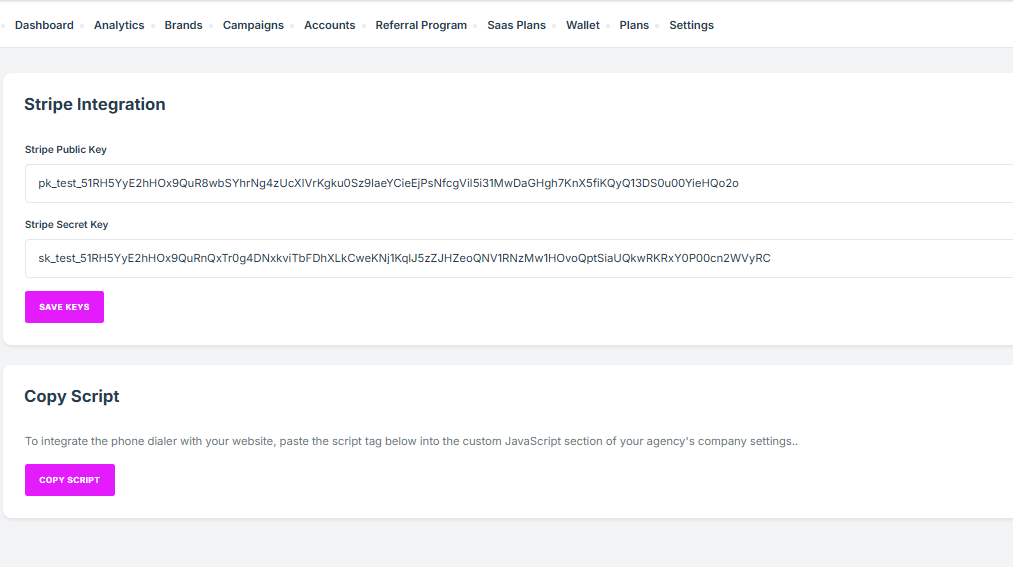Click the Save Keys button

(65, 307)
